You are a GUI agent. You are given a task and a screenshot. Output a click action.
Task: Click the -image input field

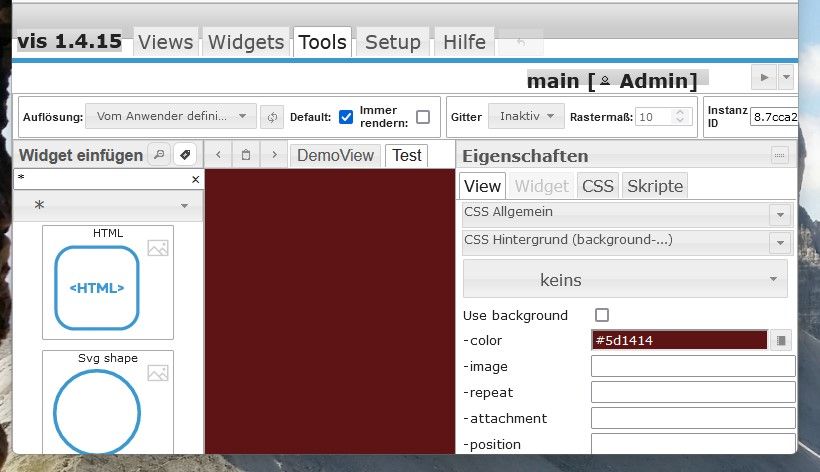click(693, 366)
